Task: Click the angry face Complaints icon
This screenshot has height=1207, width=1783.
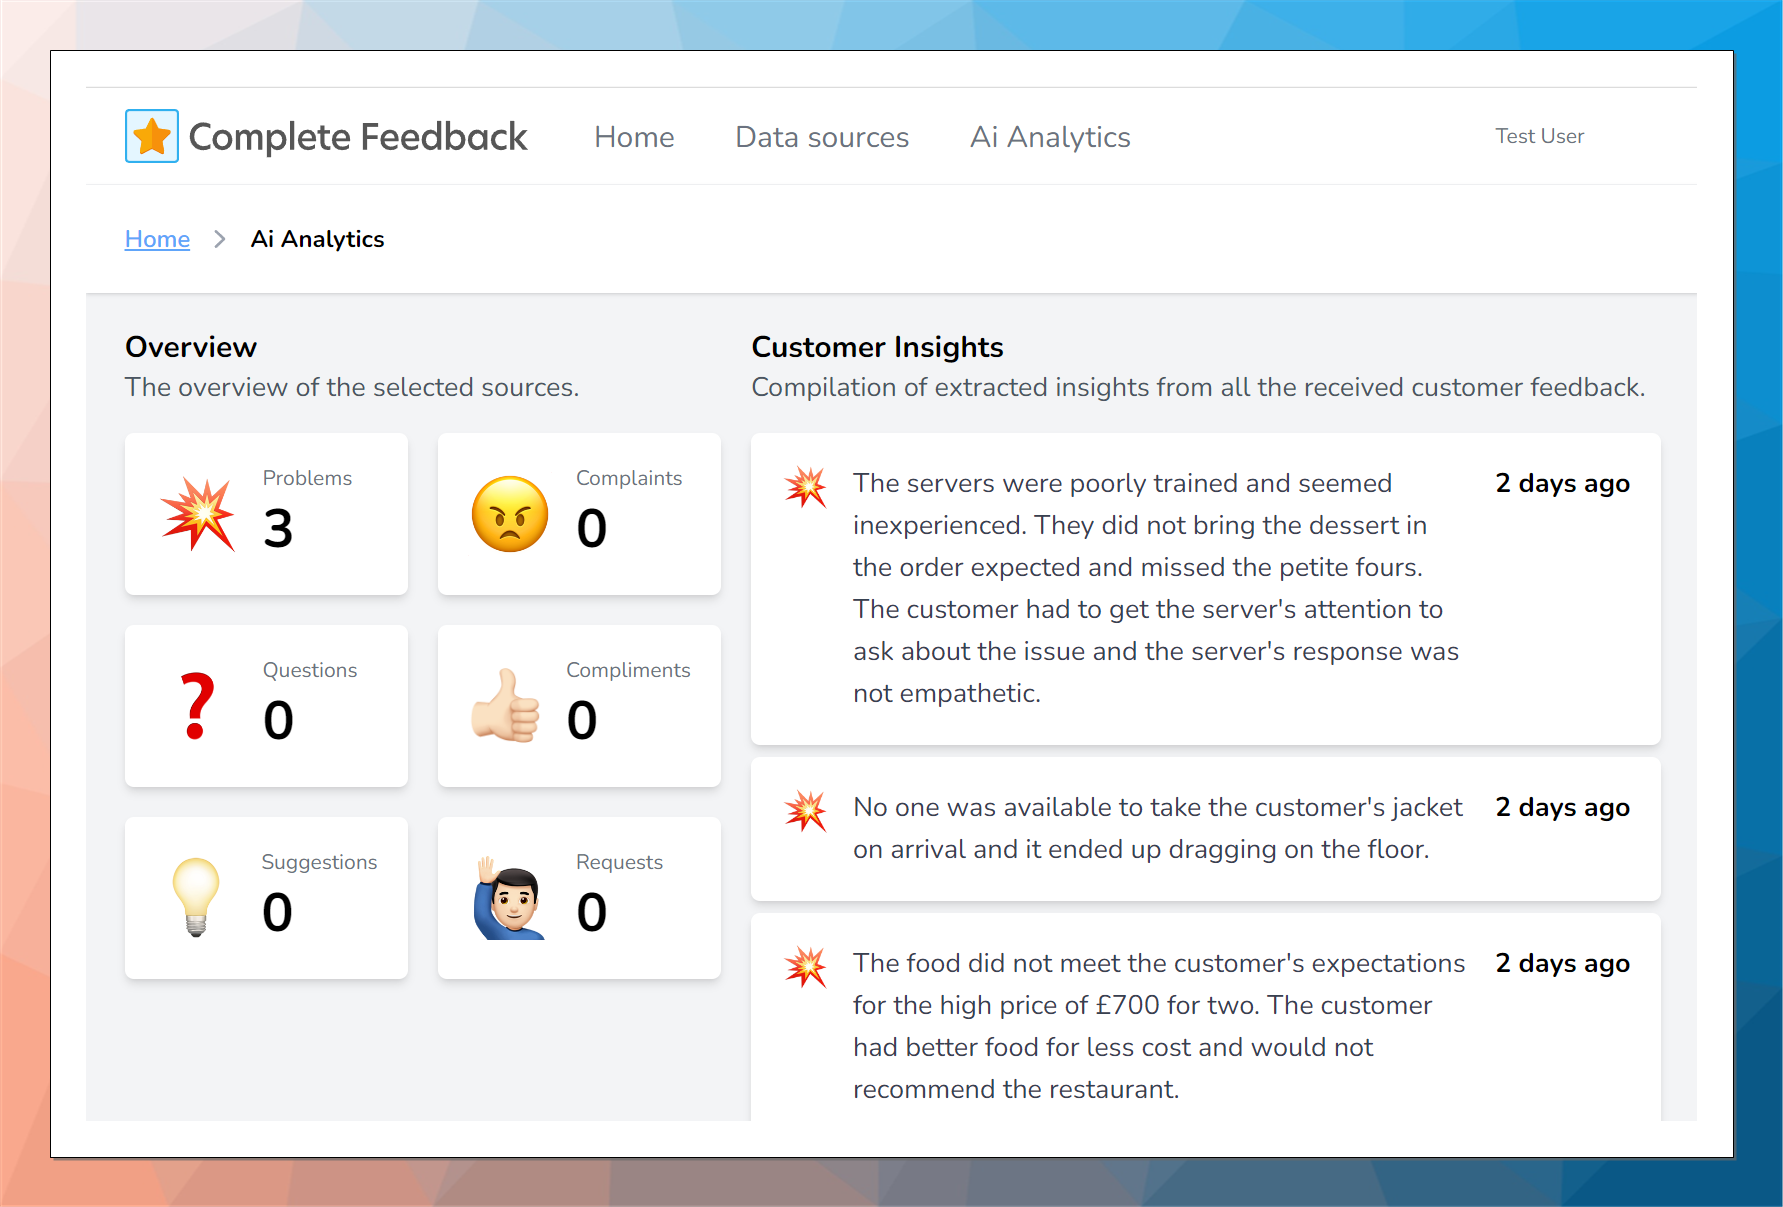Action: click(x=510, y=514)
